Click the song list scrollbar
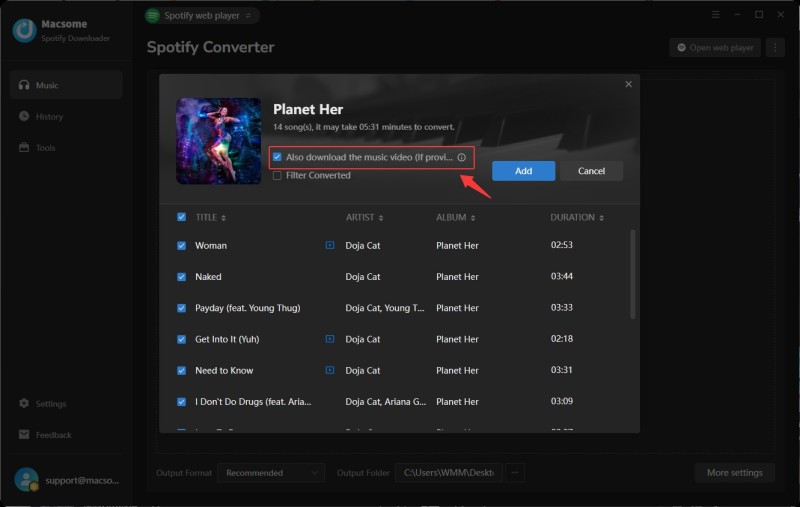 [x=633, y=274]
